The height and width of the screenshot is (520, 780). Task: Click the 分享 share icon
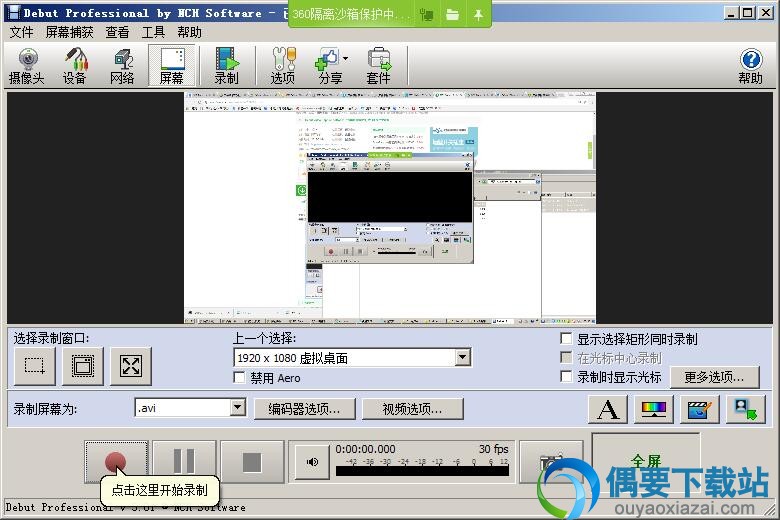[327, 66]
